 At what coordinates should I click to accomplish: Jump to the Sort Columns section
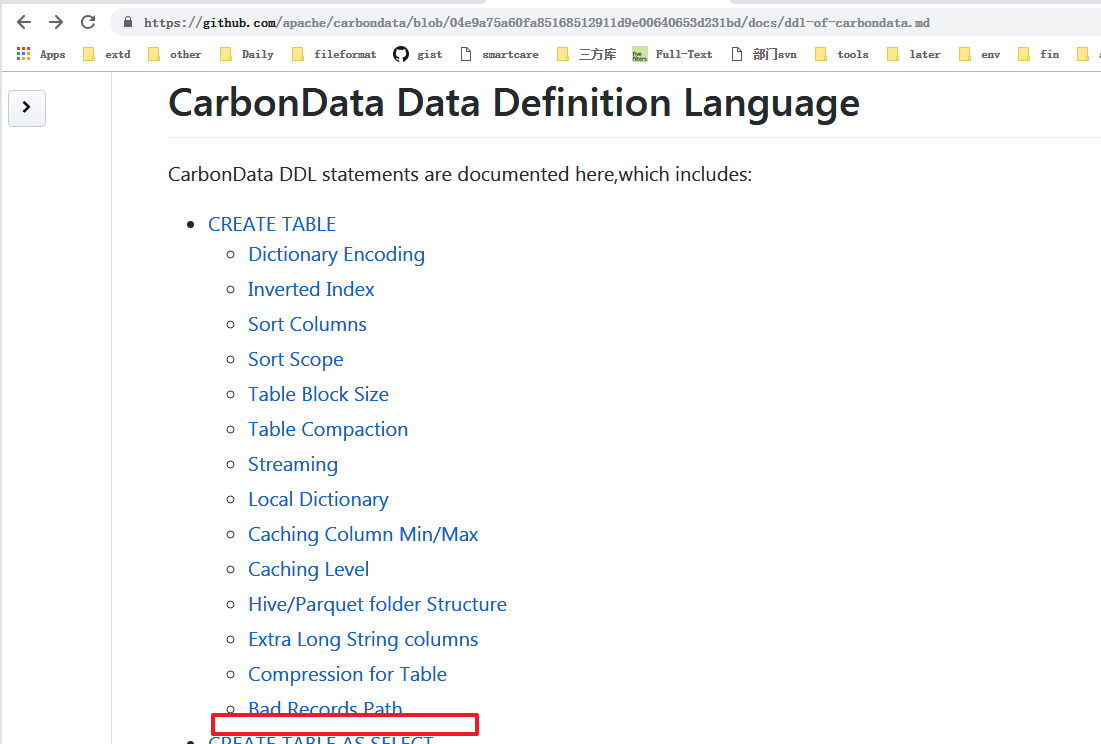[307, 324]
